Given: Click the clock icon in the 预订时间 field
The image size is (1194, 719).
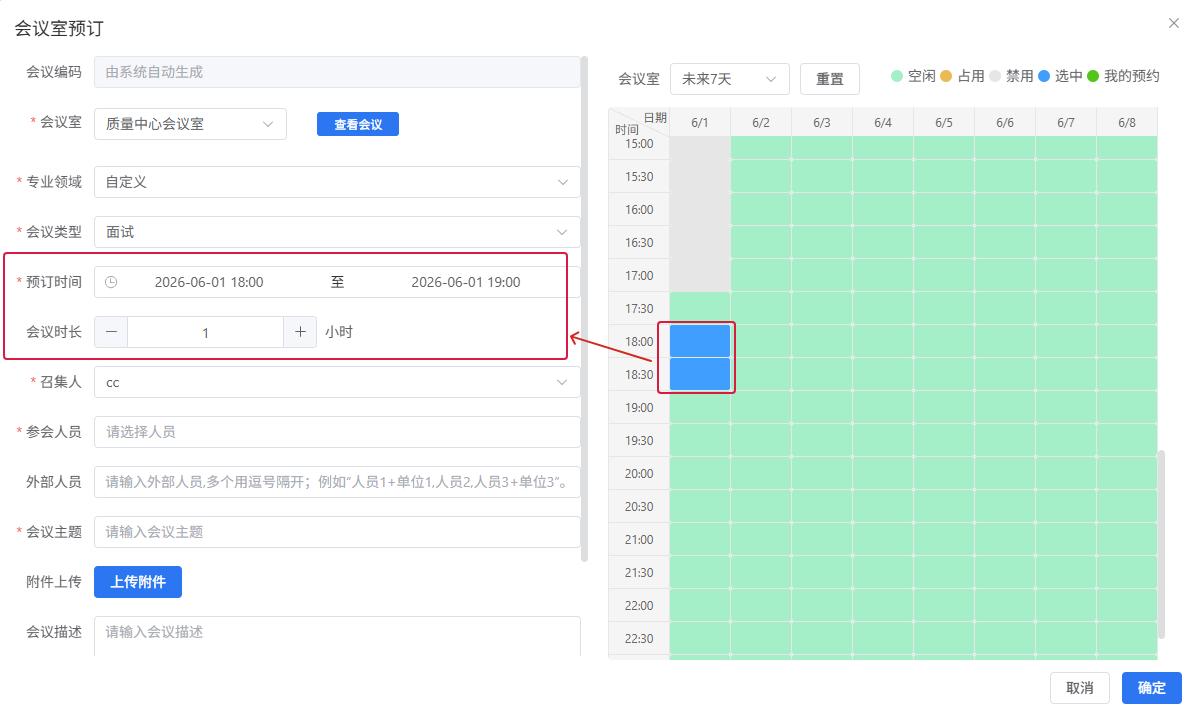Looking at the screenshot, I should pyautogui.click(x=111, y=282).
